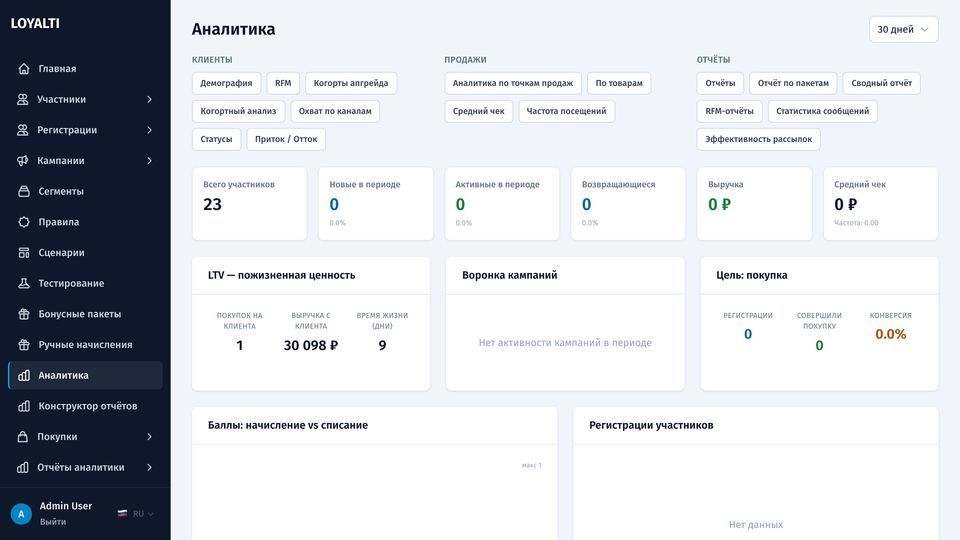Click the Правила badge icon
The height and width of the screenshot is (540, 960).
pyautogui.click(x=23, y=222)
